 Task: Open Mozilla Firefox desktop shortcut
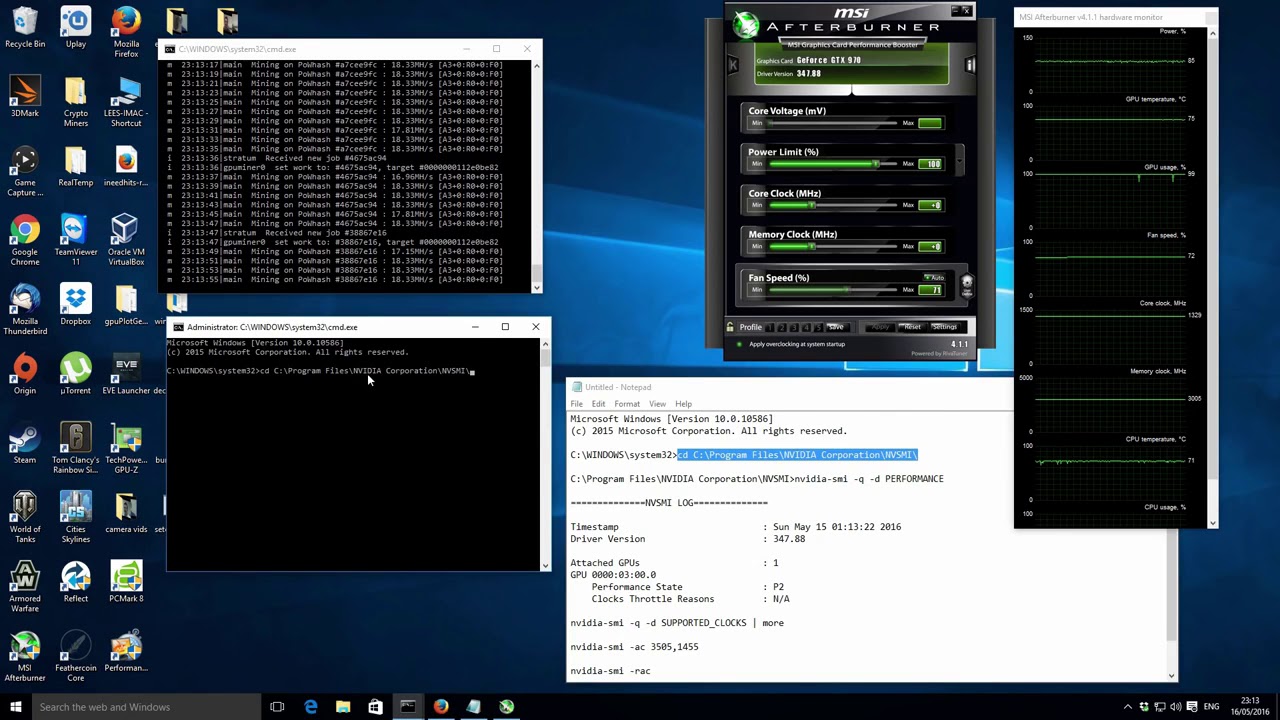tap(126, 32)
